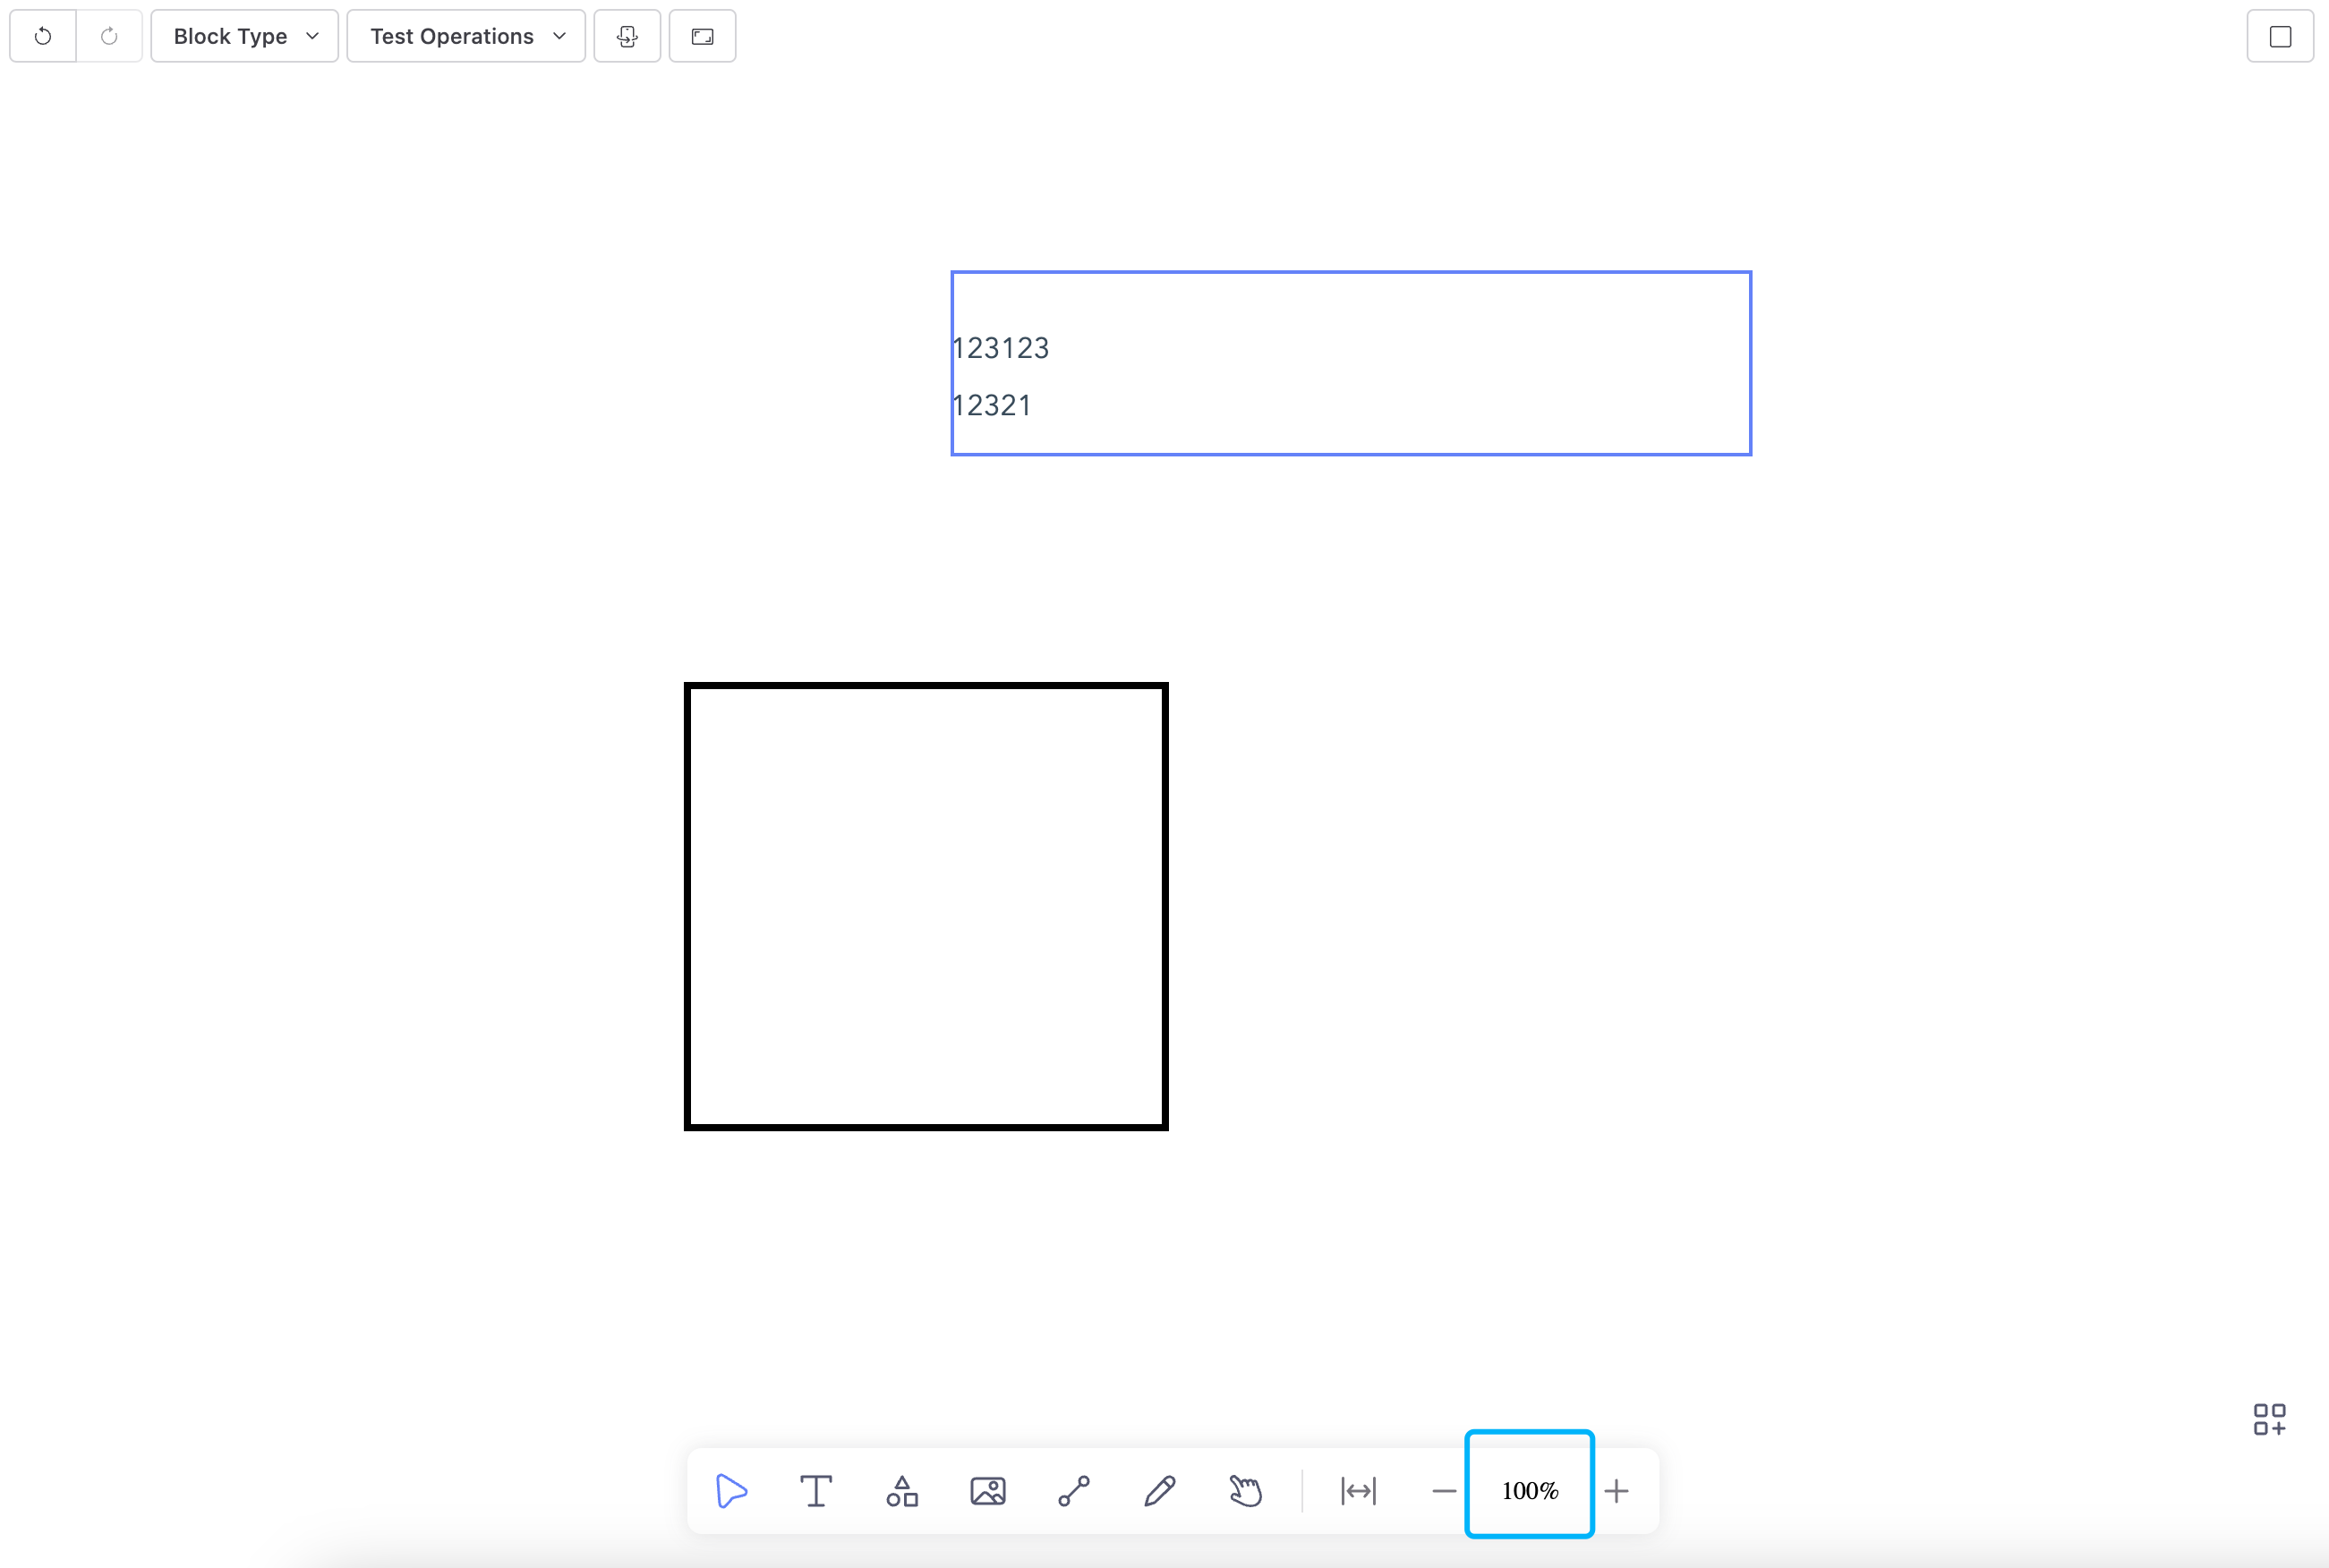
Task: Expand the Block Type chevron arrow
Action: pos(311,35)
